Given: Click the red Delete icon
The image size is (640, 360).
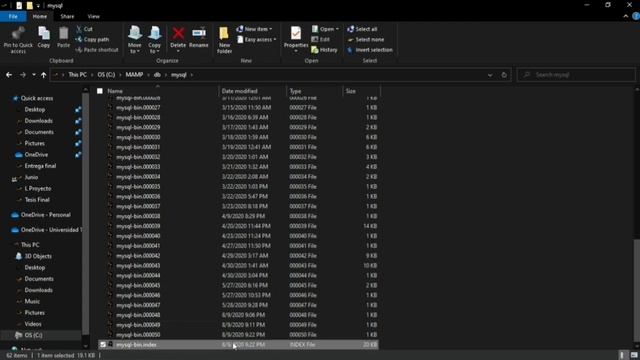Looking at the screenshot, I should (178, 33).
